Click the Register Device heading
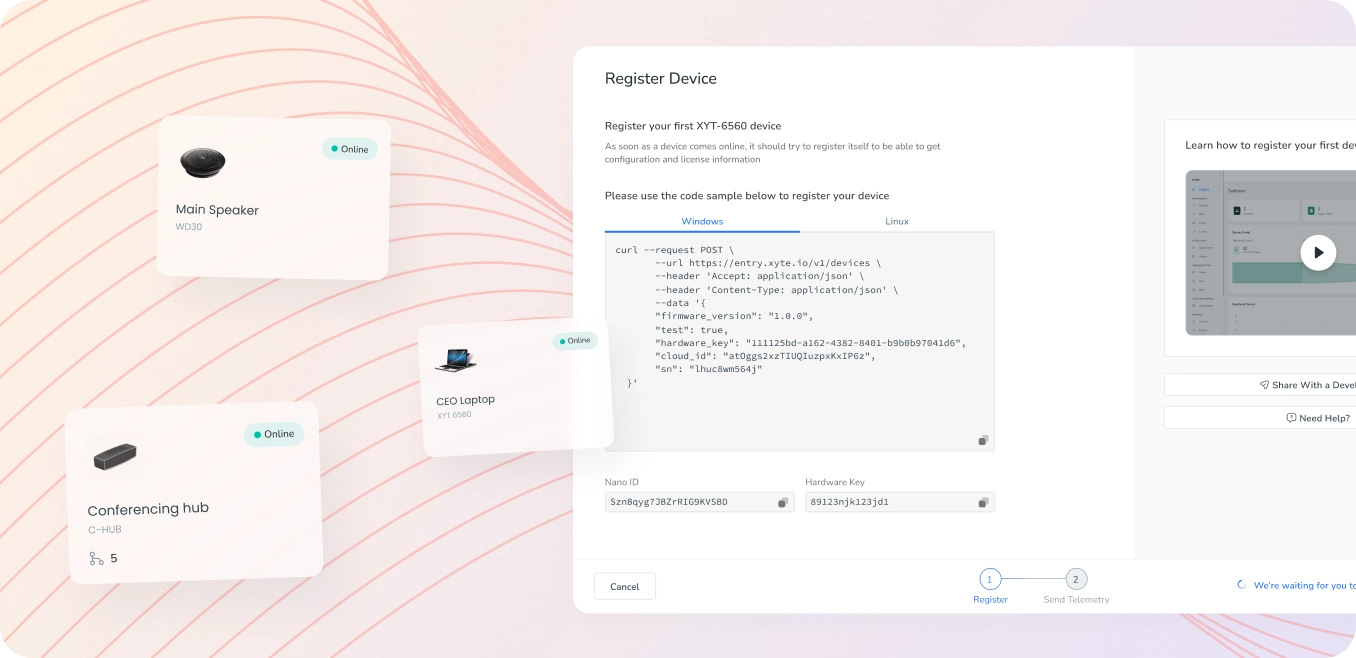Image resolution: width=1356 pixels, height=658 pixels. pos(661,79)
